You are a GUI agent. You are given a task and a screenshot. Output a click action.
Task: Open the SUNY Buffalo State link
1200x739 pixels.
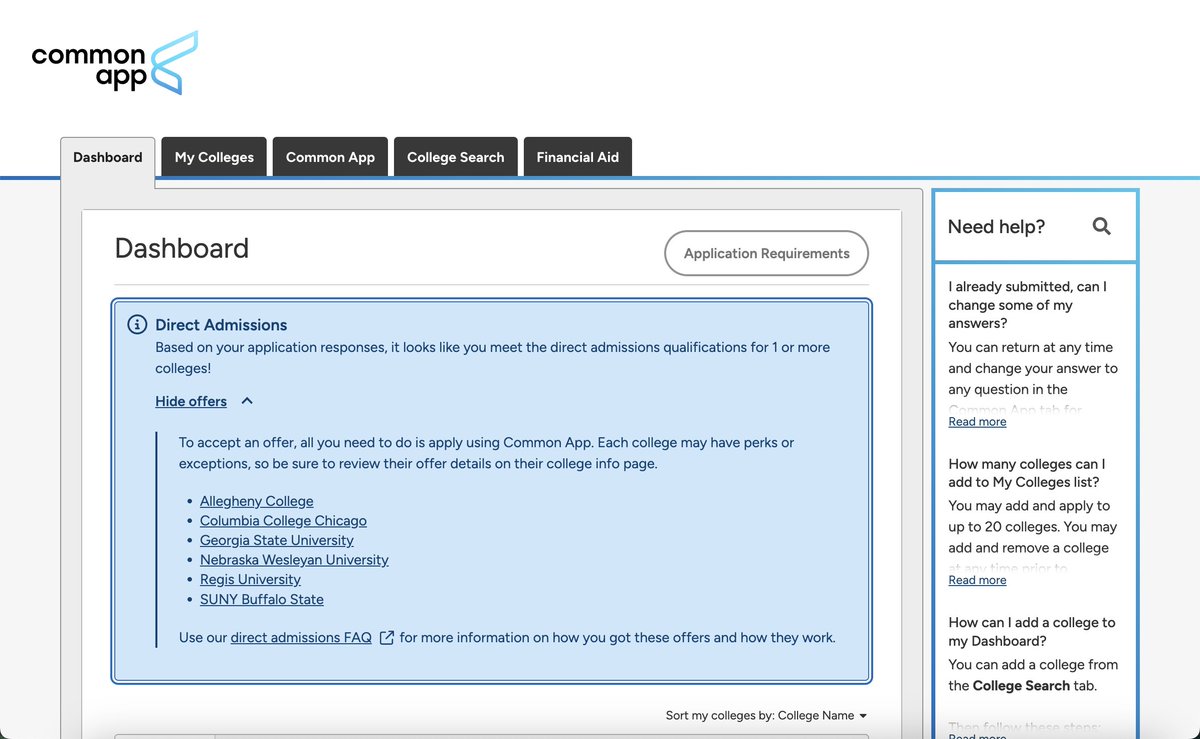click(x=262, y=599)
